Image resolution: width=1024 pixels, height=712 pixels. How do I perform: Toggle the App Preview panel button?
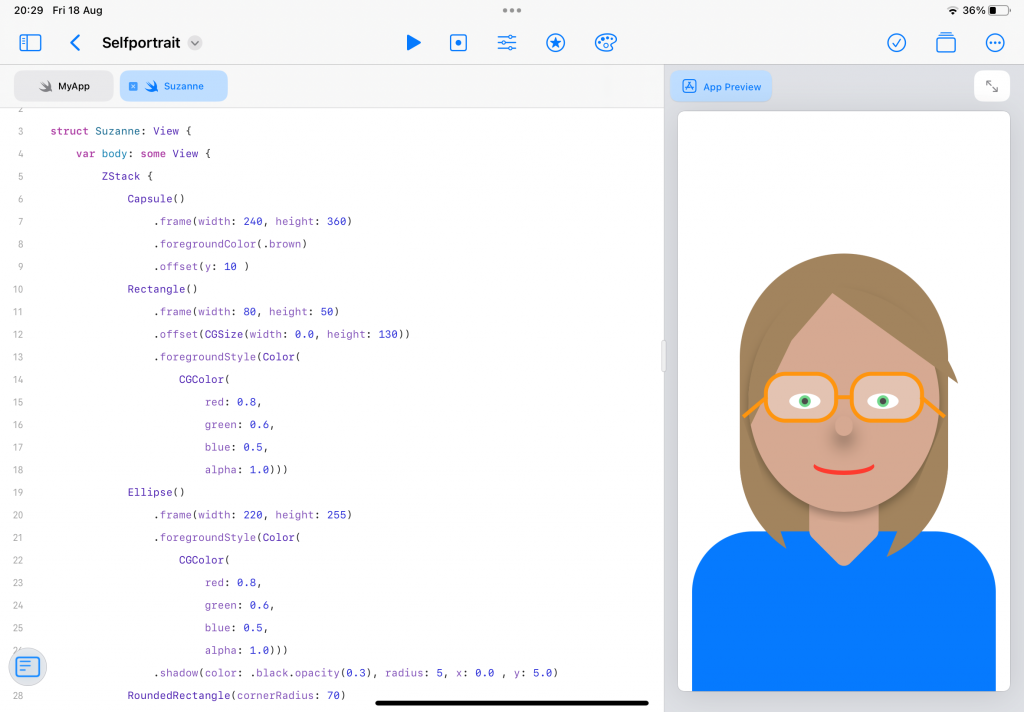pyautogui.click(x=721, y=86)
